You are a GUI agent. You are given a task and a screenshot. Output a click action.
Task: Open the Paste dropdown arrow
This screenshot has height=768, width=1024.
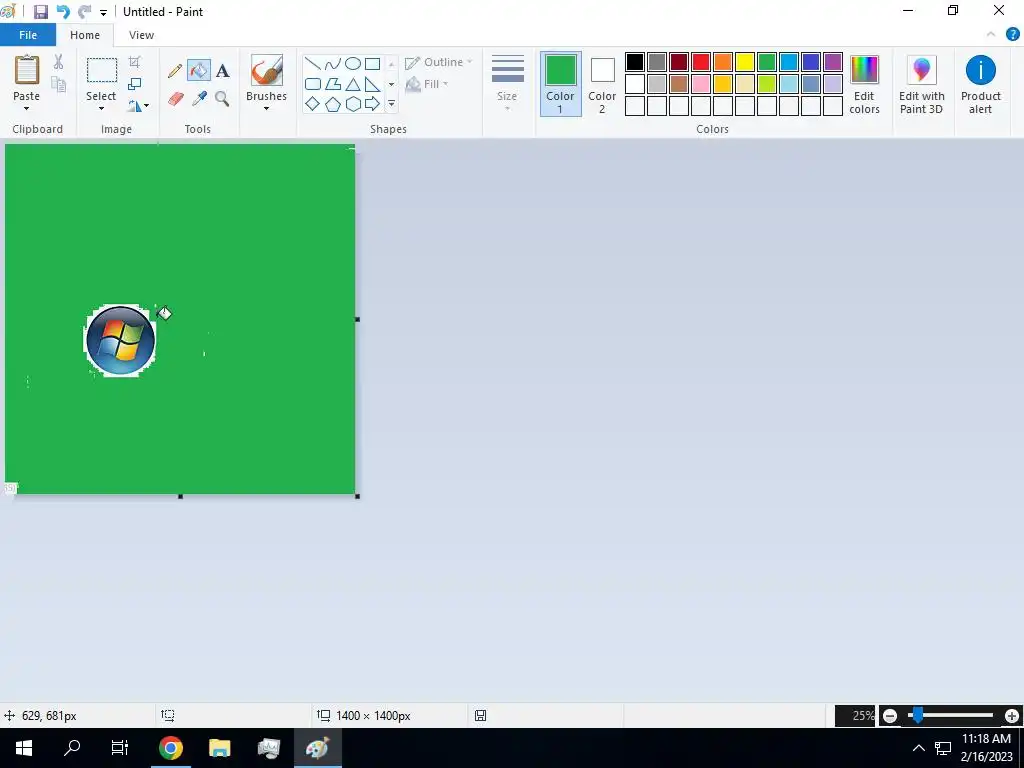point(27,108)
